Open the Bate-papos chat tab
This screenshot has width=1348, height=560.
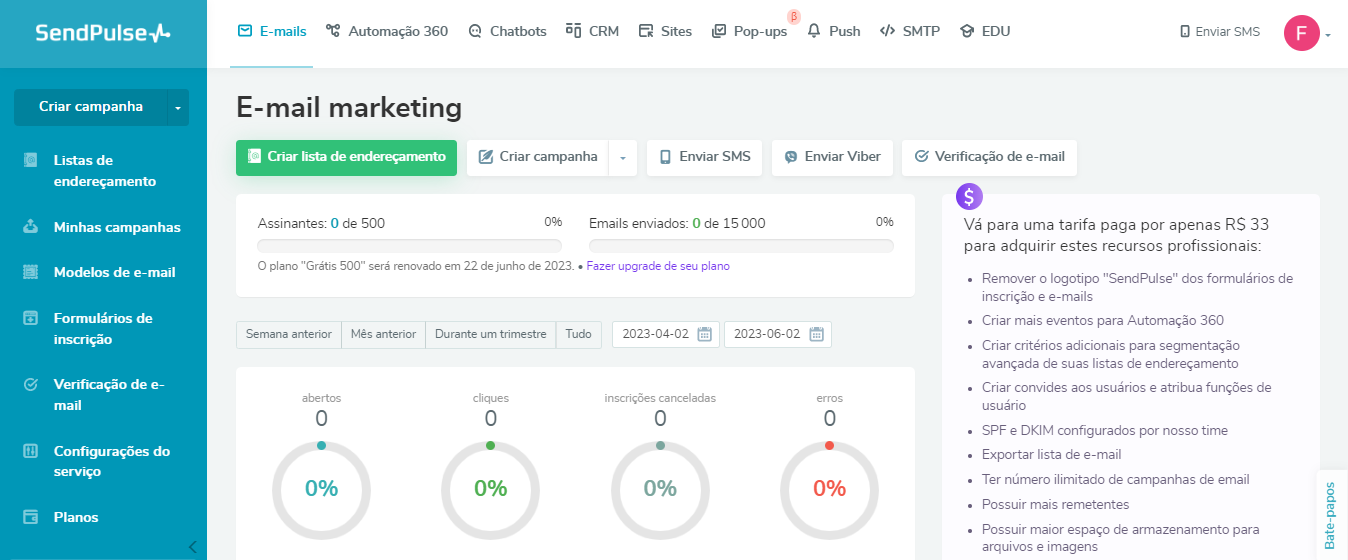click(x=1331, y=515)
